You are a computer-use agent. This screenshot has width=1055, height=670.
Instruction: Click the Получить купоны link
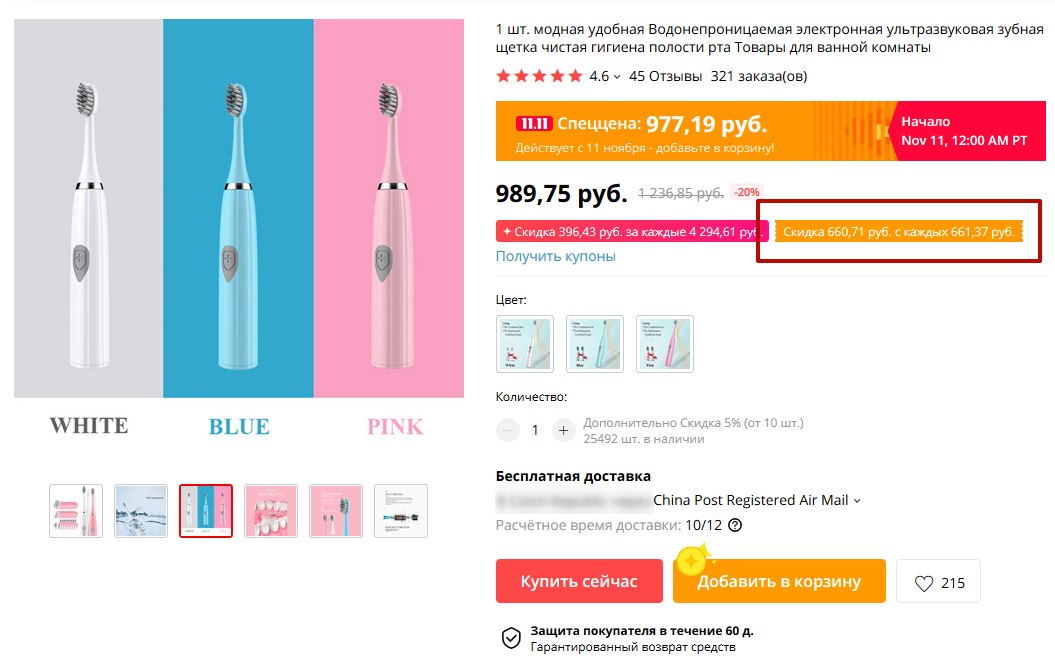tap(556, 256)
